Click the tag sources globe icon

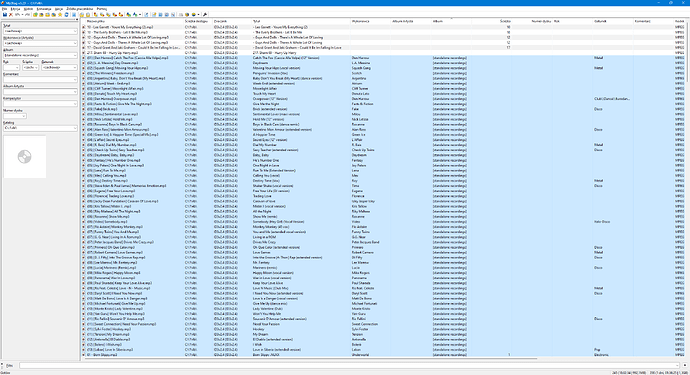(194, 15)
